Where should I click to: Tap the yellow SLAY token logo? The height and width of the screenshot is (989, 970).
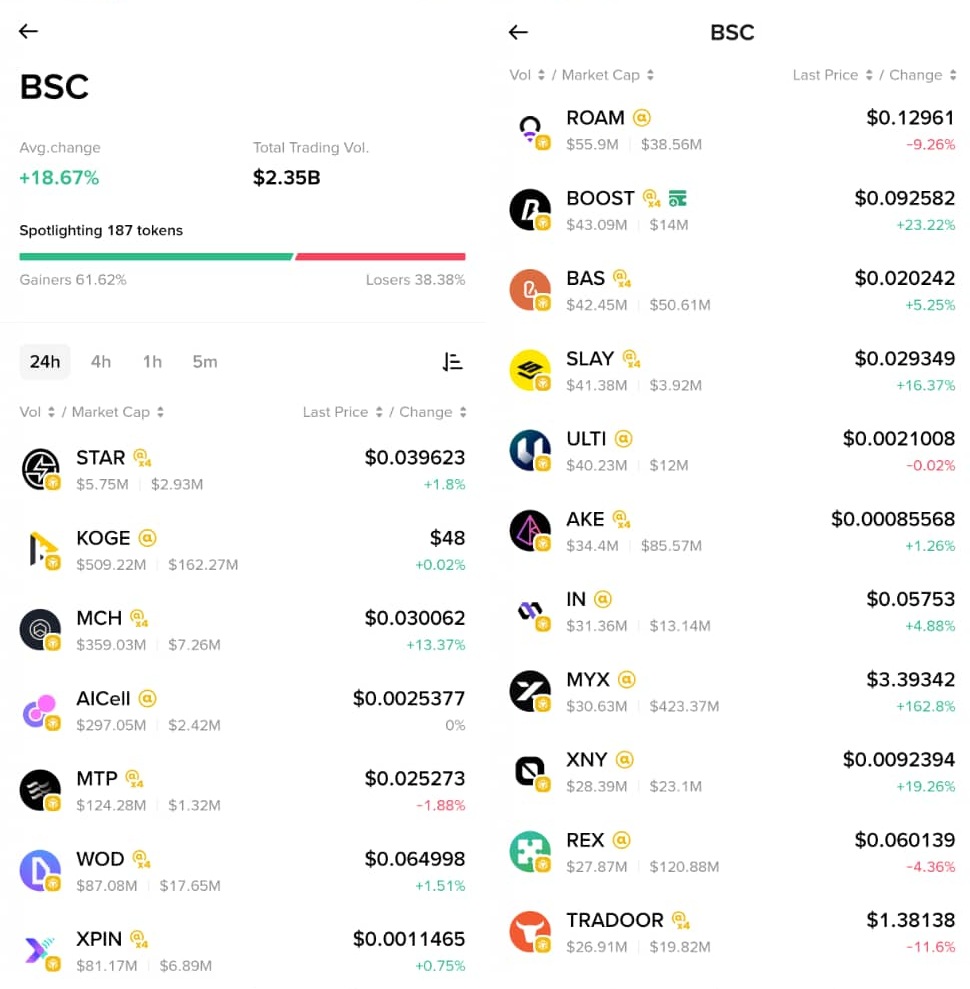(x=529, y=370)
